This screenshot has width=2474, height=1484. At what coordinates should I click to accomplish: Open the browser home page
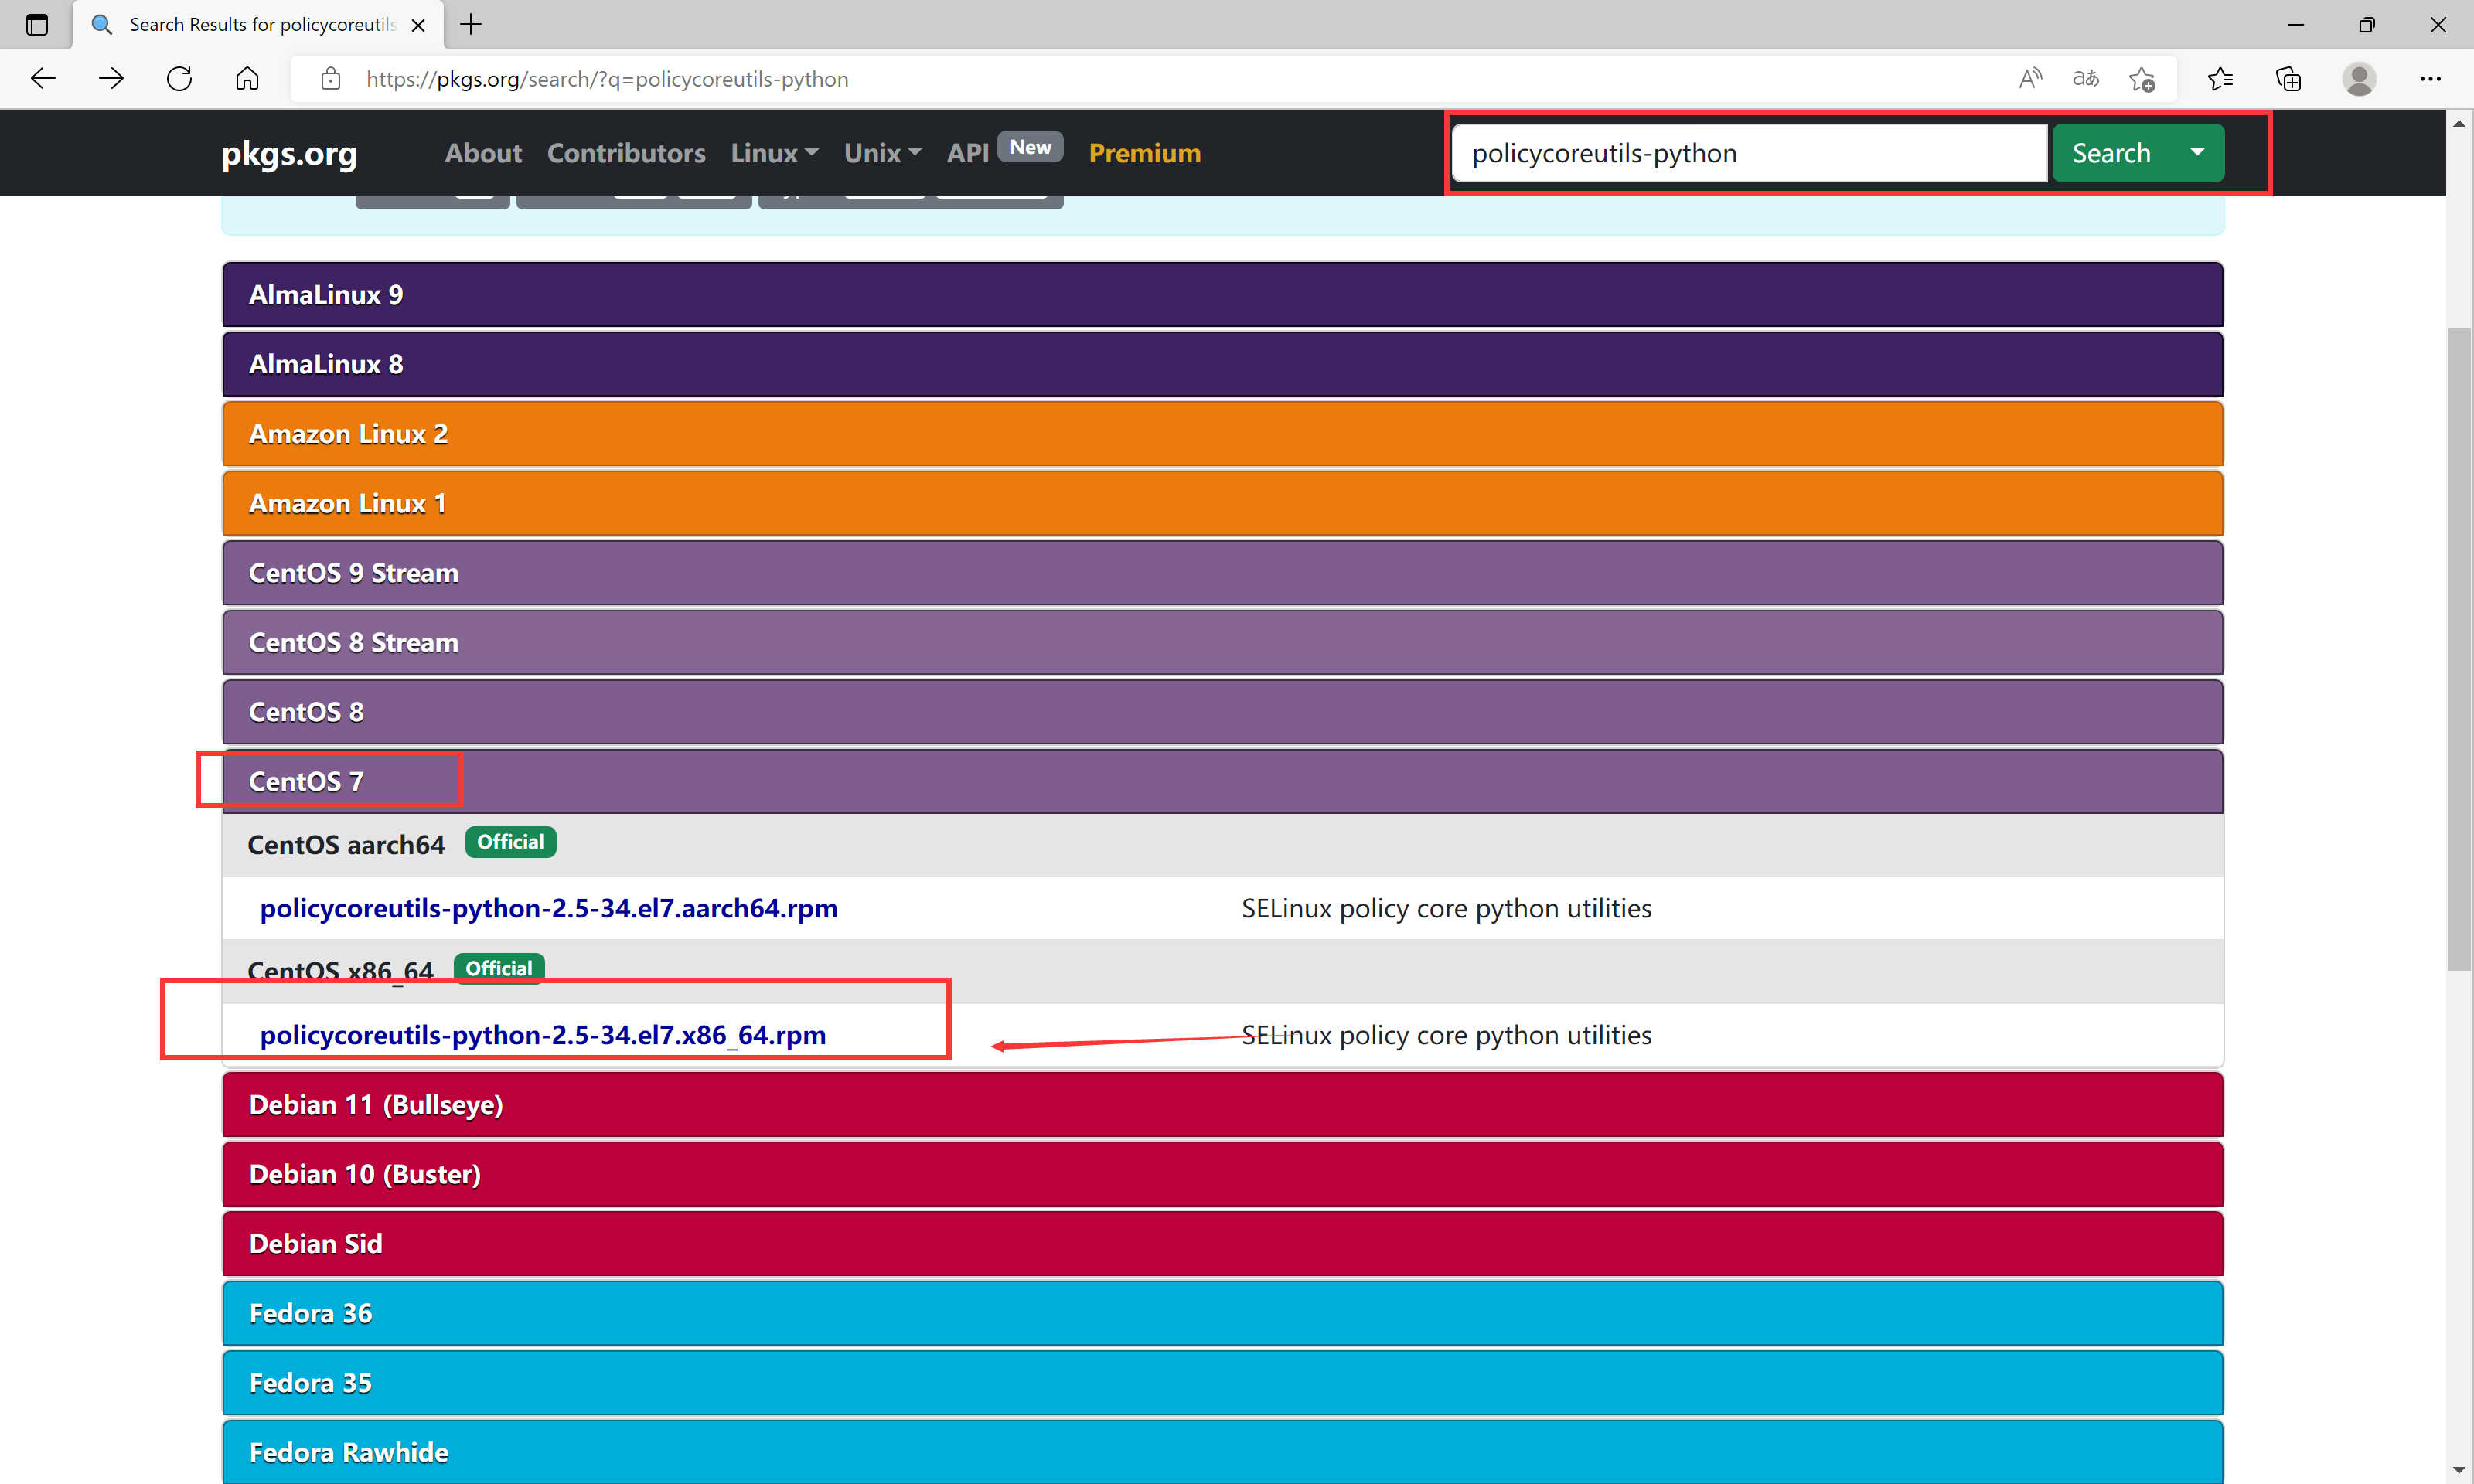[247, 78]
